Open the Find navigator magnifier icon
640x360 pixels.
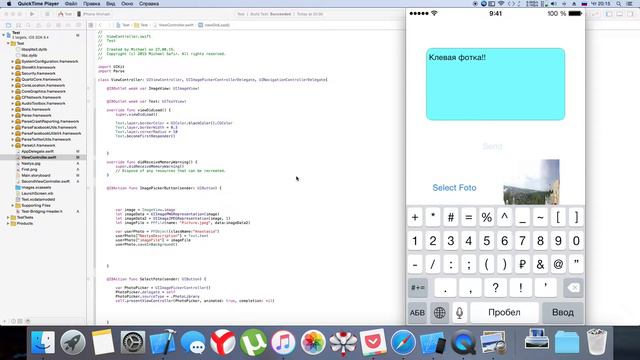[x=29, y=25]
